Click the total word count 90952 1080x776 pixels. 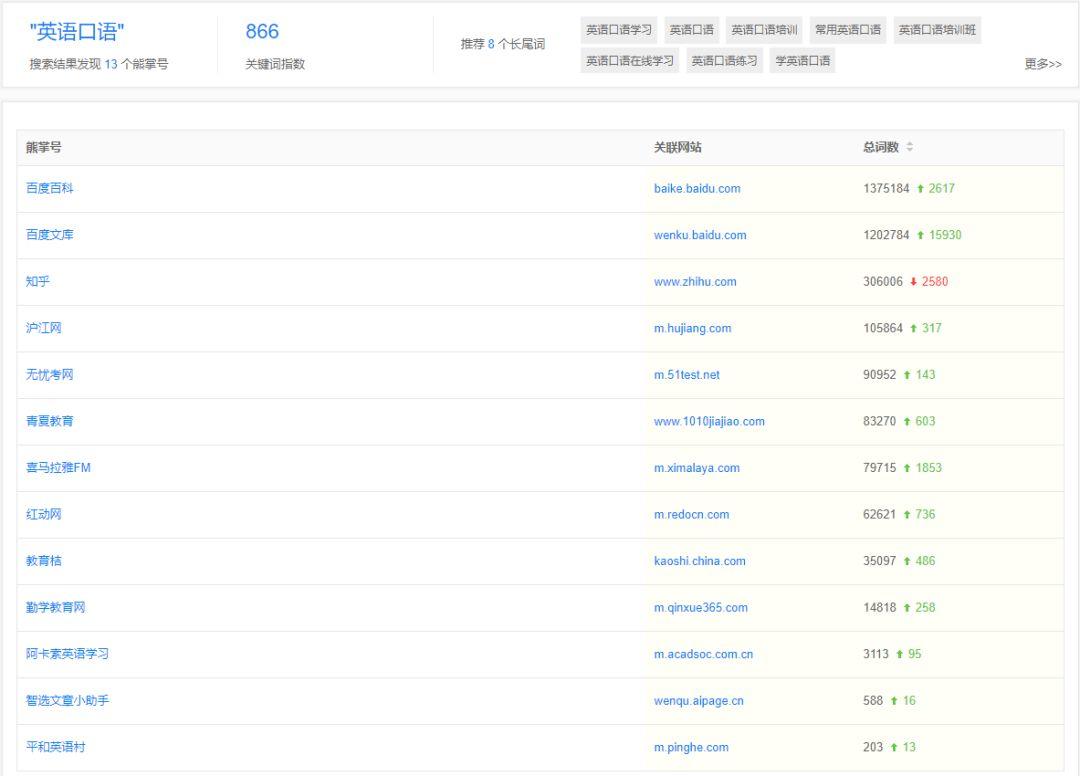(x=880, y=375)
